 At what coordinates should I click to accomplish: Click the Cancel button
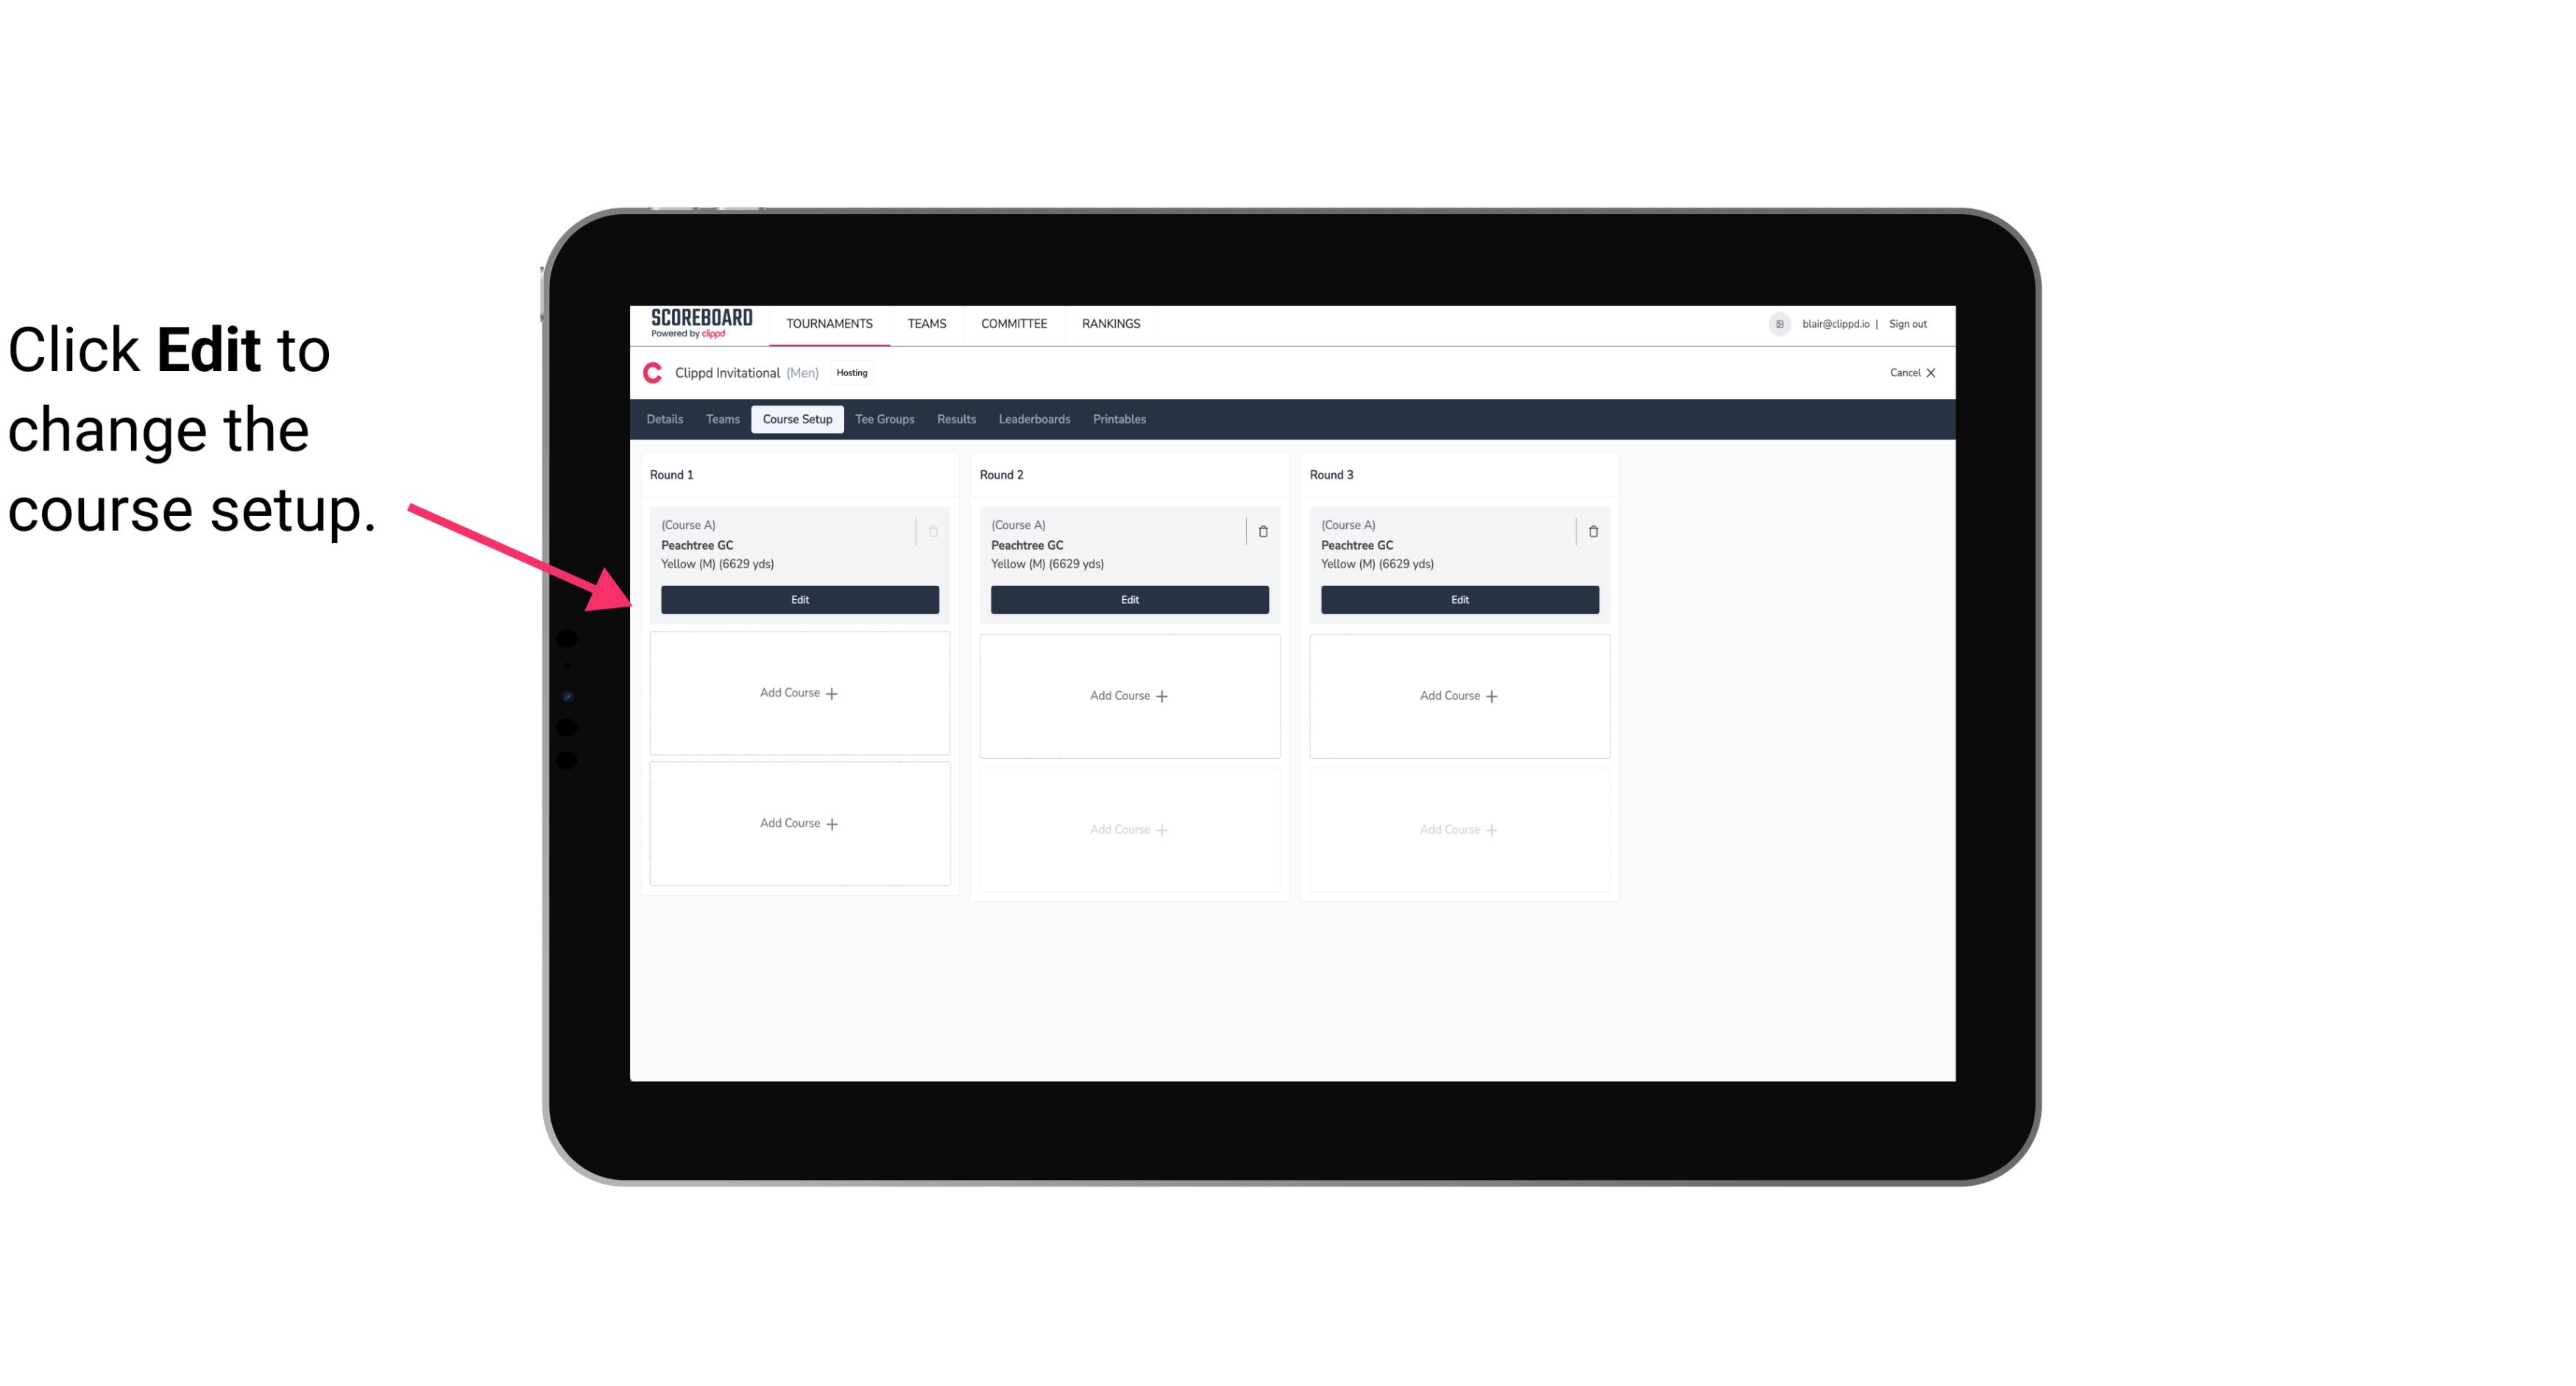[x=1907, y=372]
